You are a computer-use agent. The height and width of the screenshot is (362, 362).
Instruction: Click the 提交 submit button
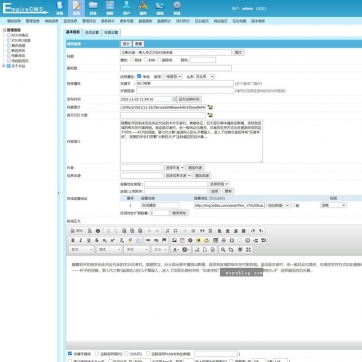click(126, 44)
